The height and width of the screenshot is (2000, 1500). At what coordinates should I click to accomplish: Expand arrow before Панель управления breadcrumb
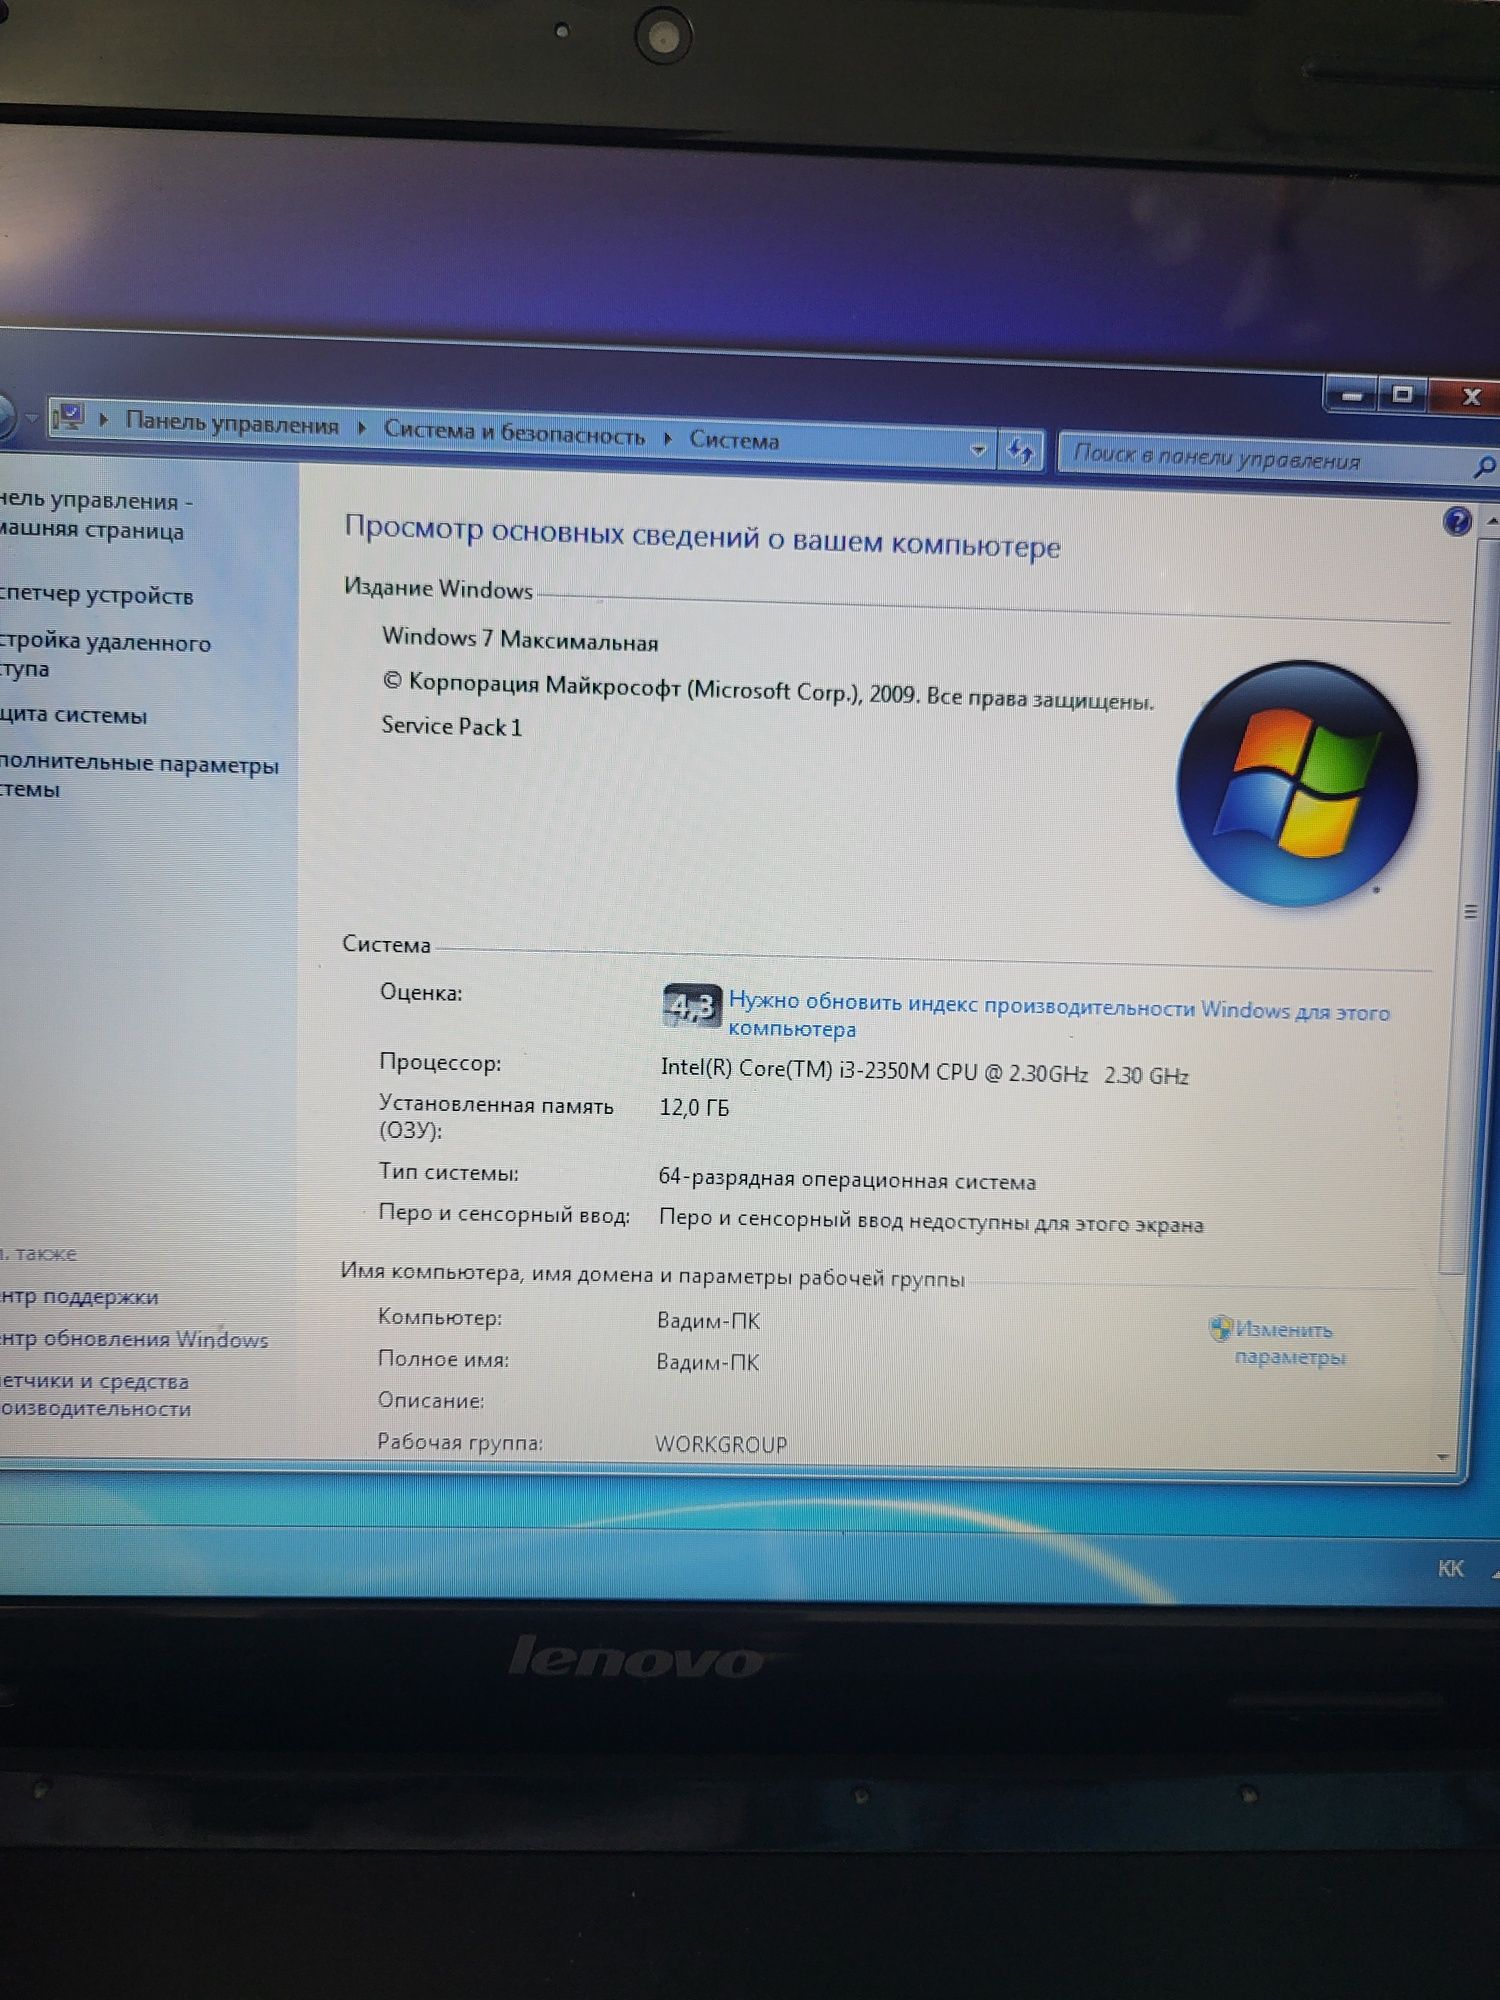[x=104, y=419]
